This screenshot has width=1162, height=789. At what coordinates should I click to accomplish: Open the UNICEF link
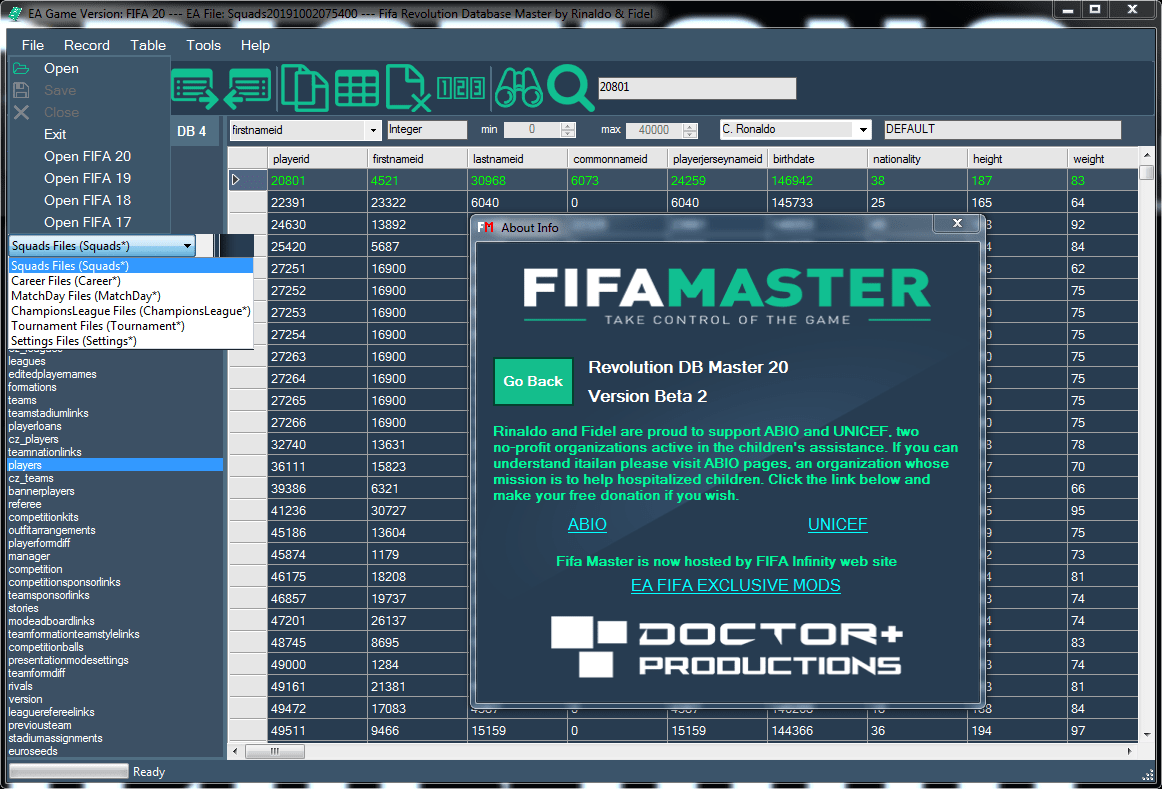click(x=837, y=525)
